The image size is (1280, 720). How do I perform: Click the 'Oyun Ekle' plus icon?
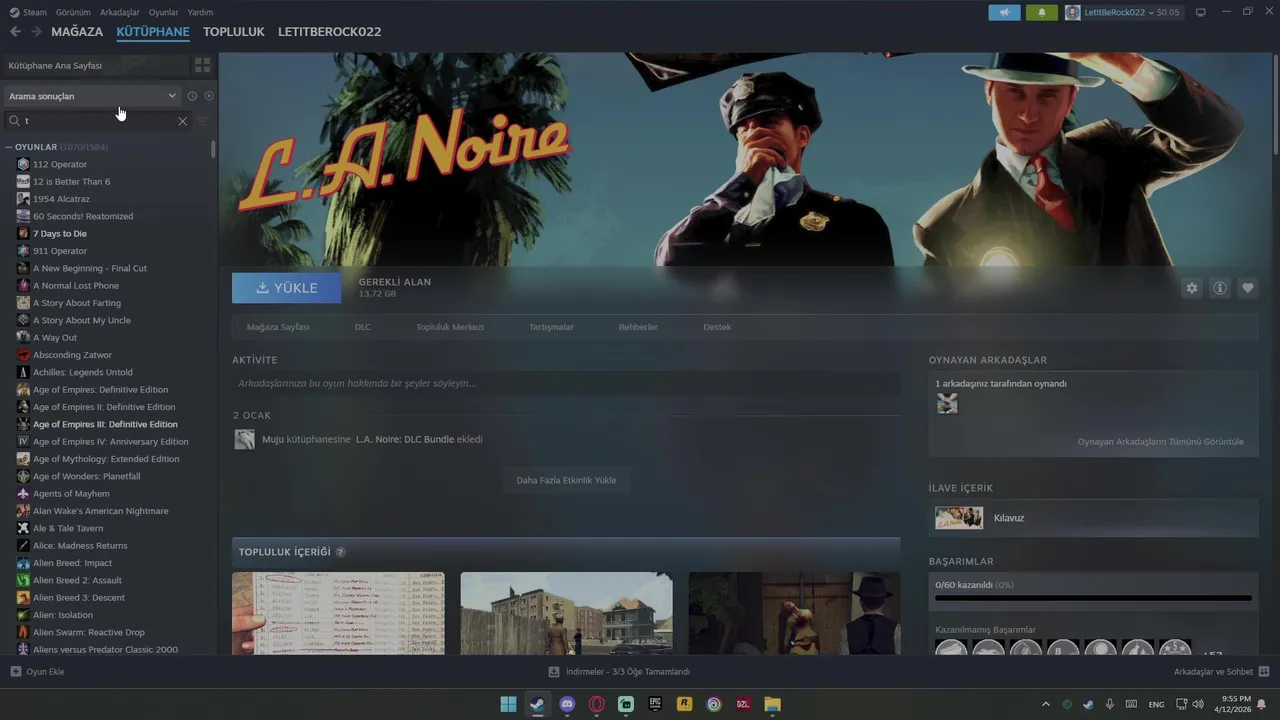(15, 672)
